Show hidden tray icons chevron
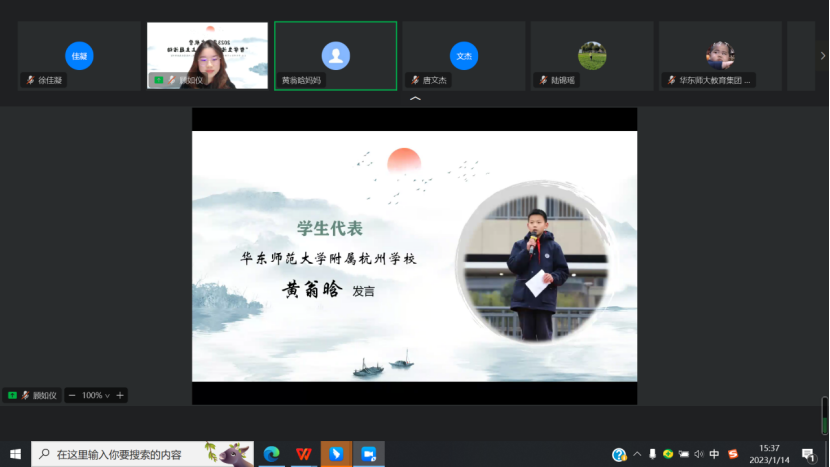The image size is (830, 467). pyautogui.click(x=637, y=454)
